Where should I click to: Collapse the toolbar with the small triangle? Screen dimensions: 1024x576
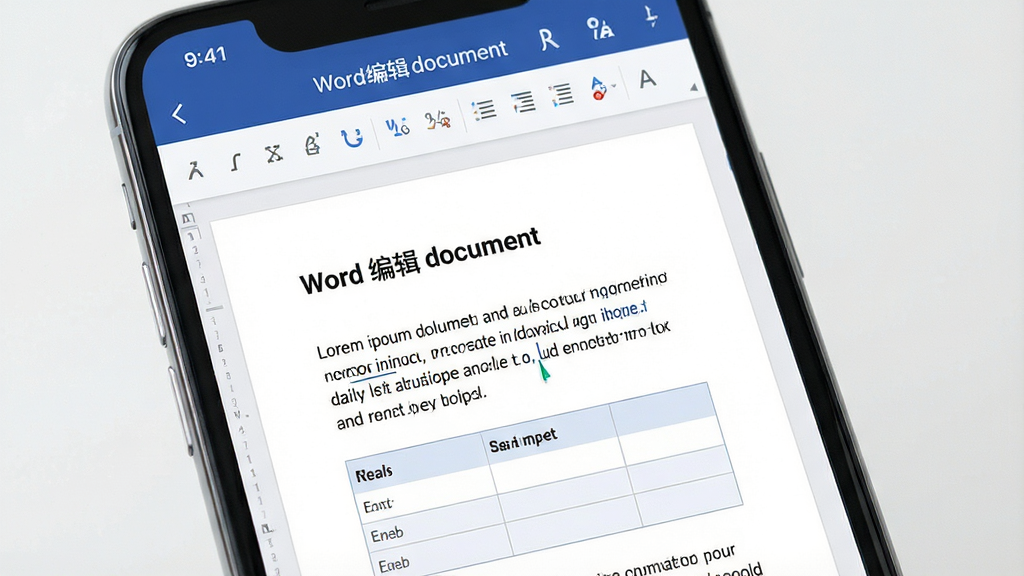[694, 87]
